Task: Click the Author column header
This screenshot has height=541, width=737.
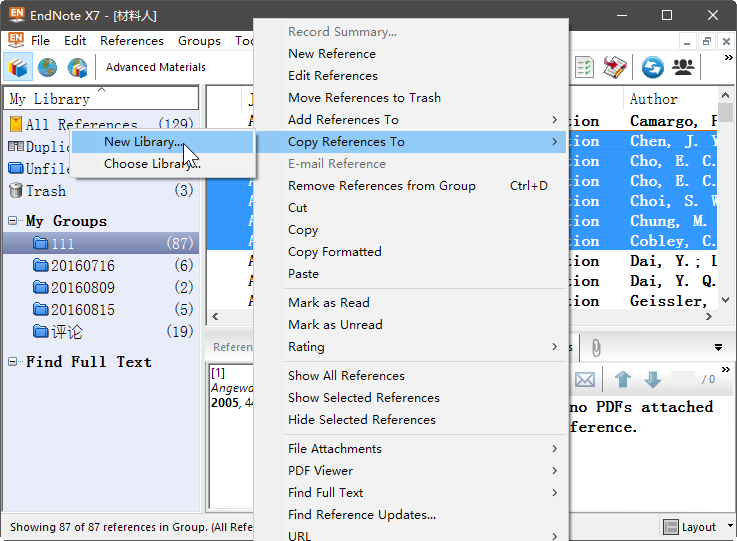Action: (x=670, y=99)
